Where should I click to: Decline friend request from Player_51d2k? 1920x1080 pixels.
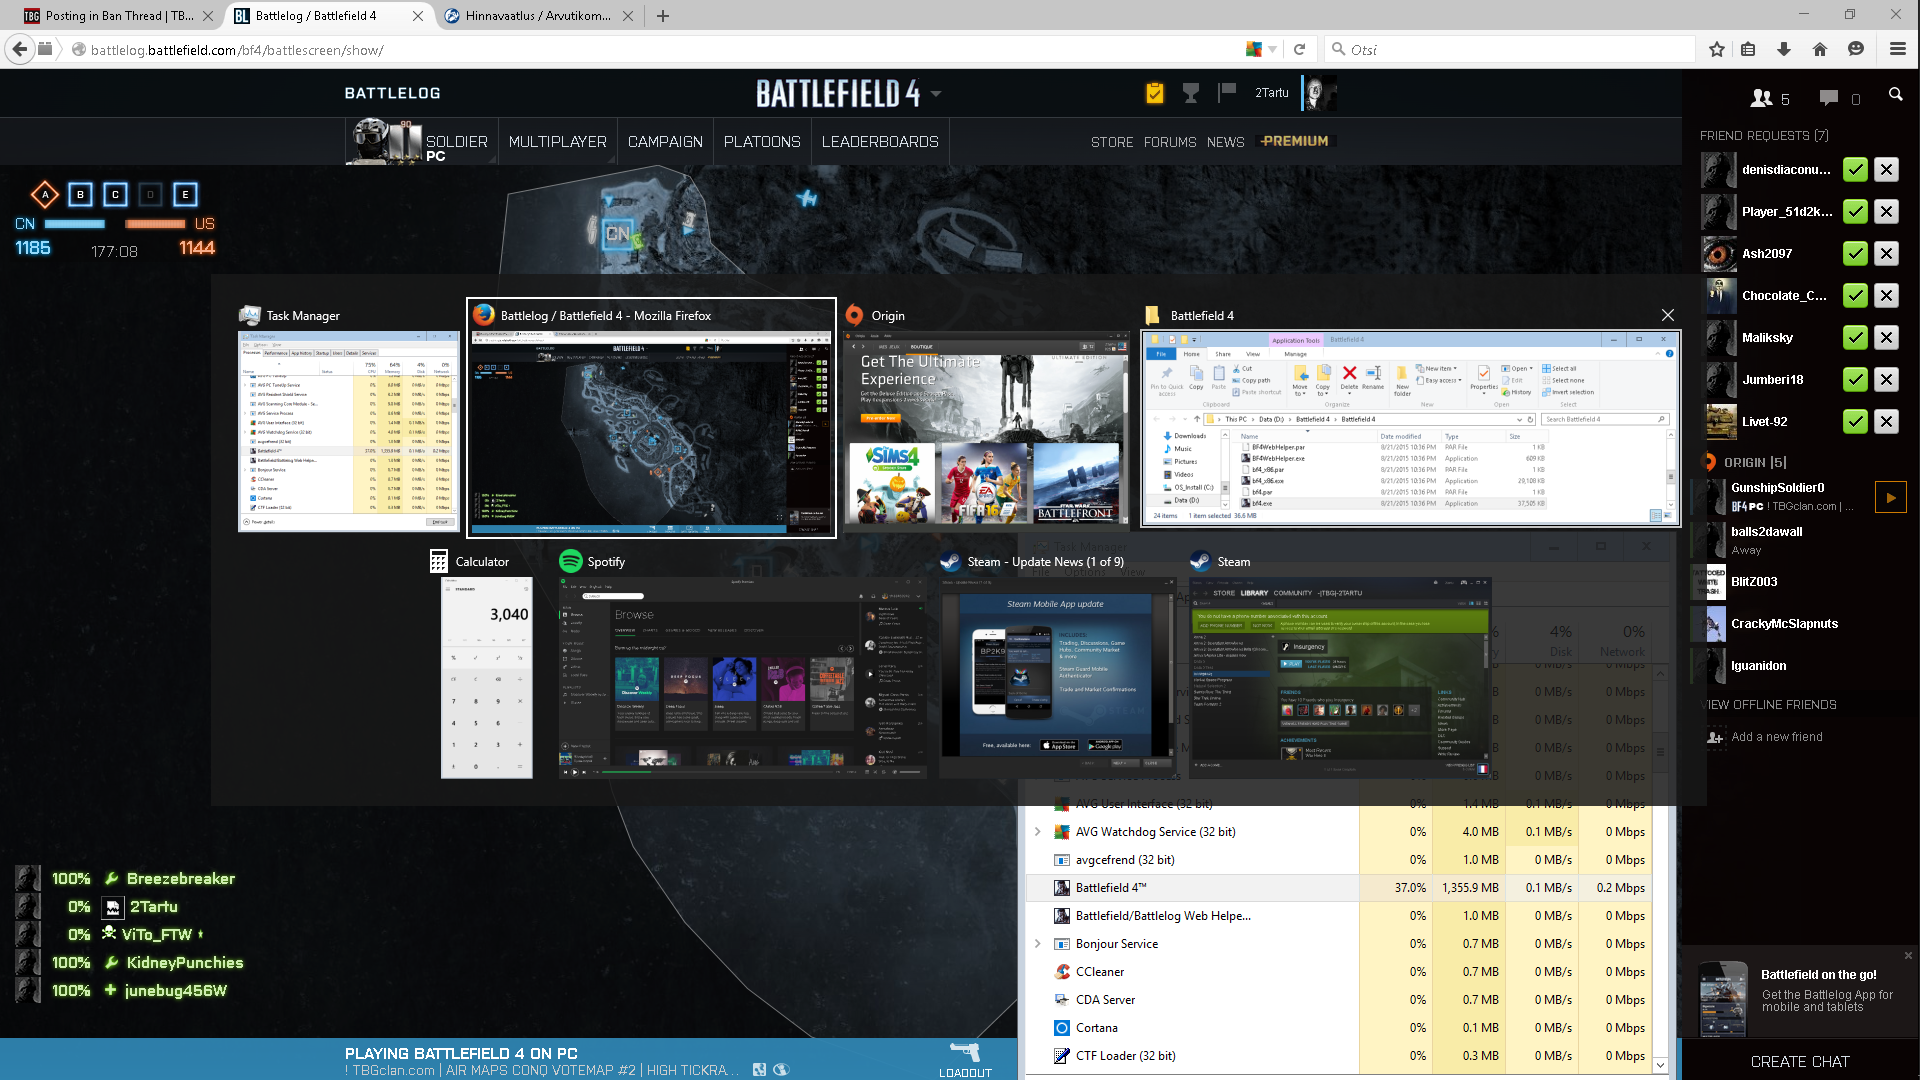point(1886,212)
